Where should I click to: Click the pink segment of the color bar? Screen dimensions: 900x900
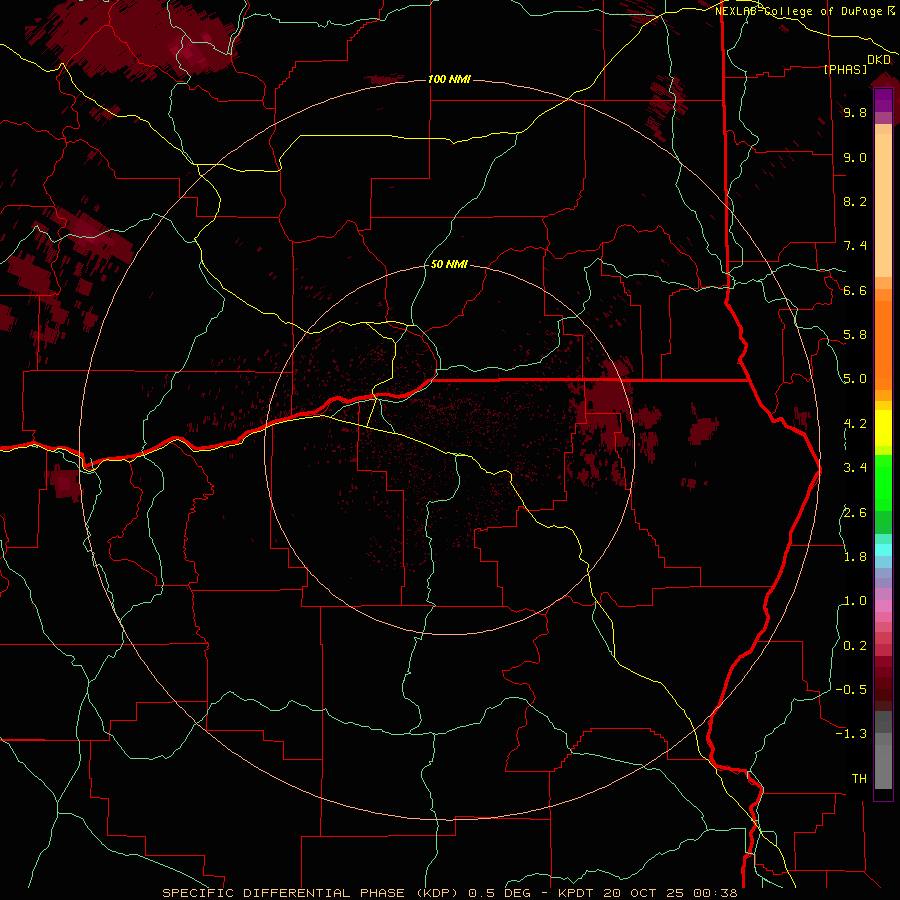[883, 606]
